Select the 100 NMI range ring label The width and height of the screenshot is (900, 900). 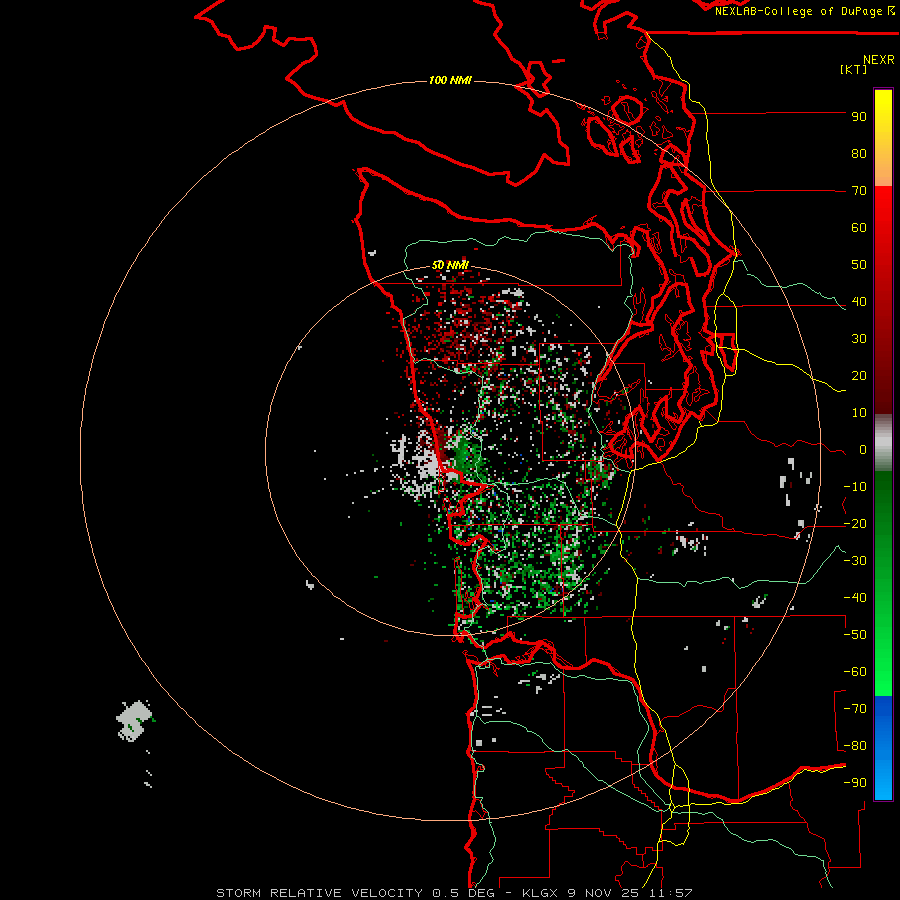[x=450, y=80]
